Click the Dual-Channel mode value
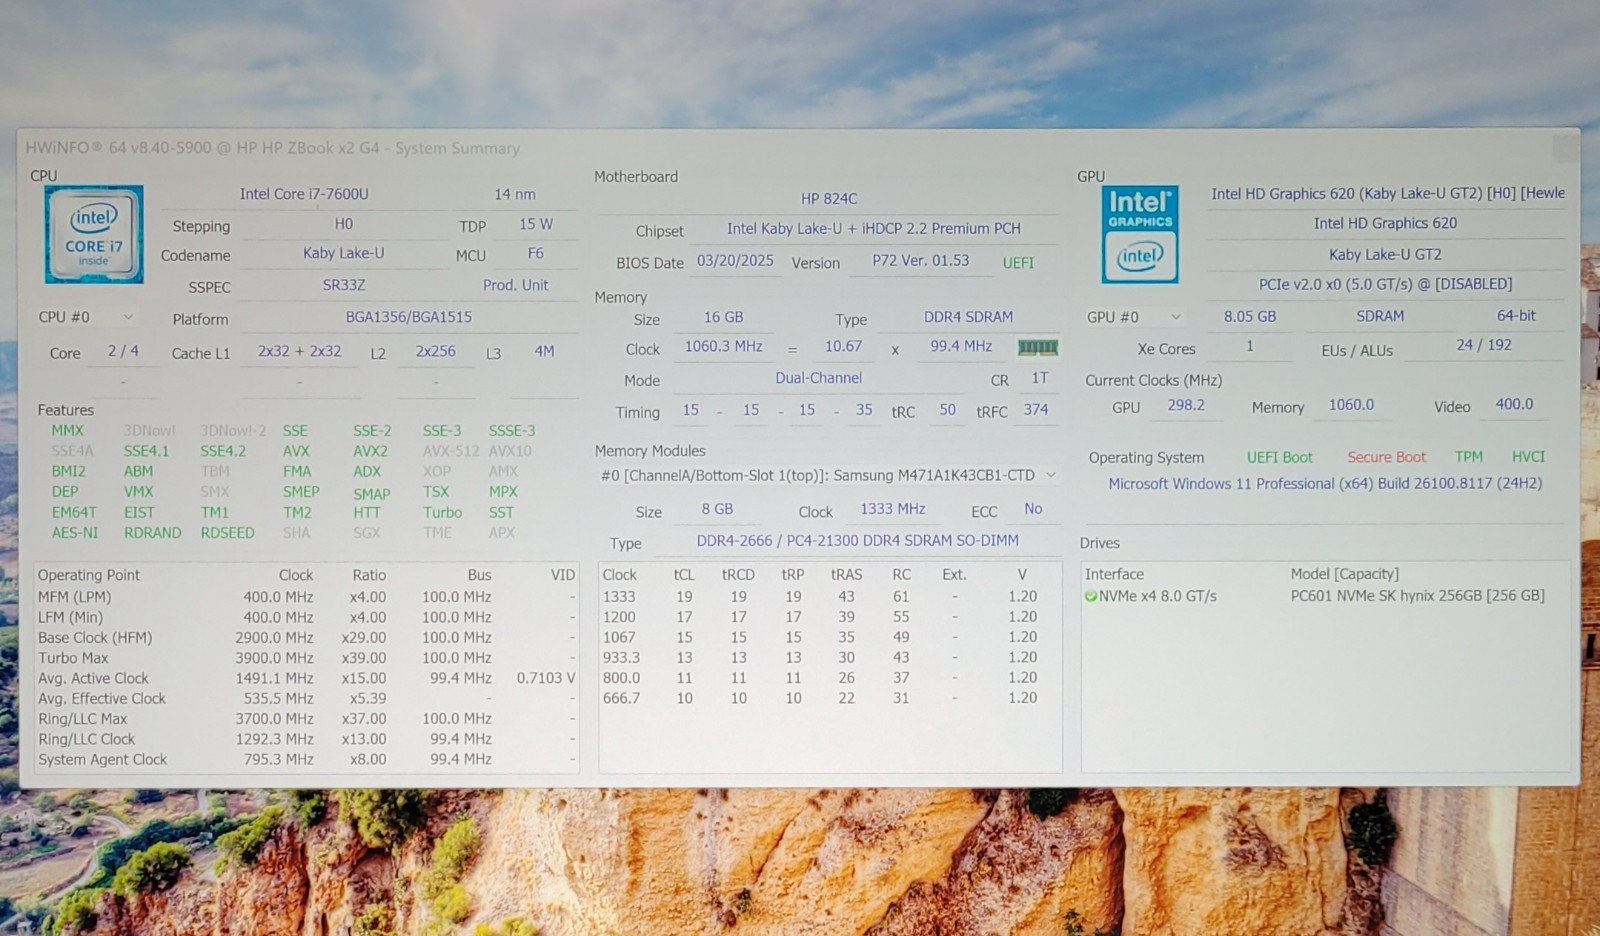 click(818, 378)
